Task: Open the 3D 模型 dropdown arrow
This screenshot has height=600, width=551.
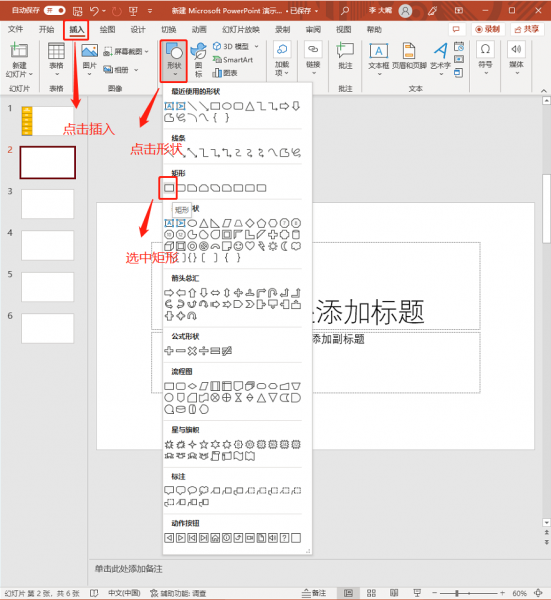Action: coord(256,46)
